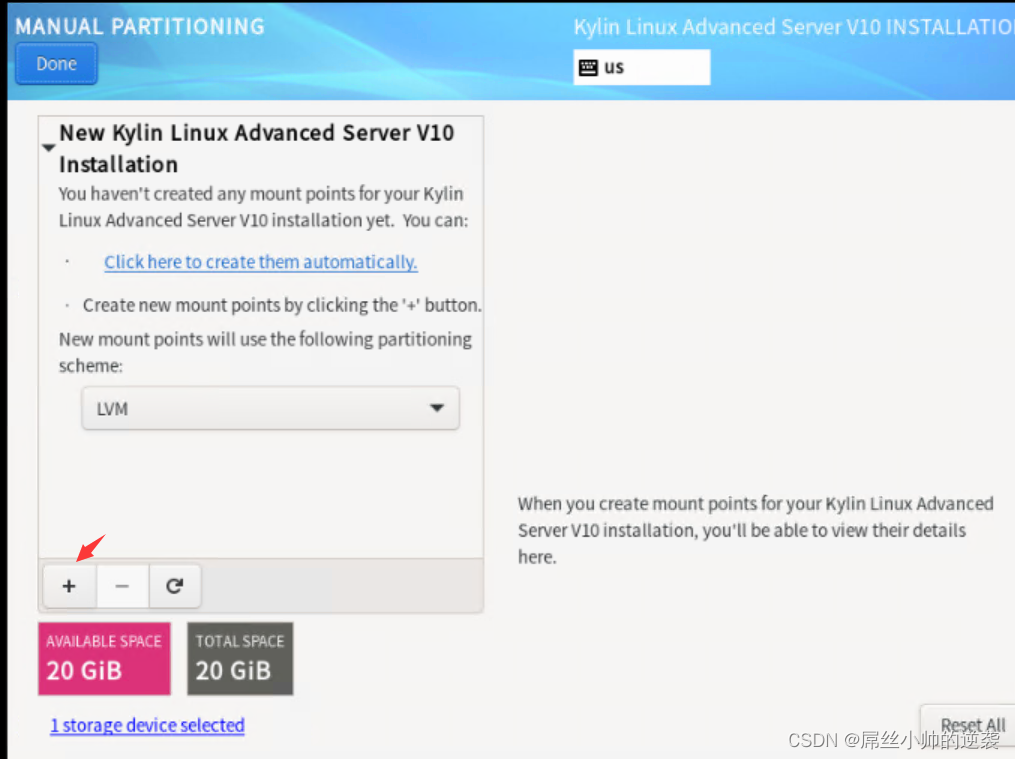Click the minus button to remove mount point

point(122,586)
